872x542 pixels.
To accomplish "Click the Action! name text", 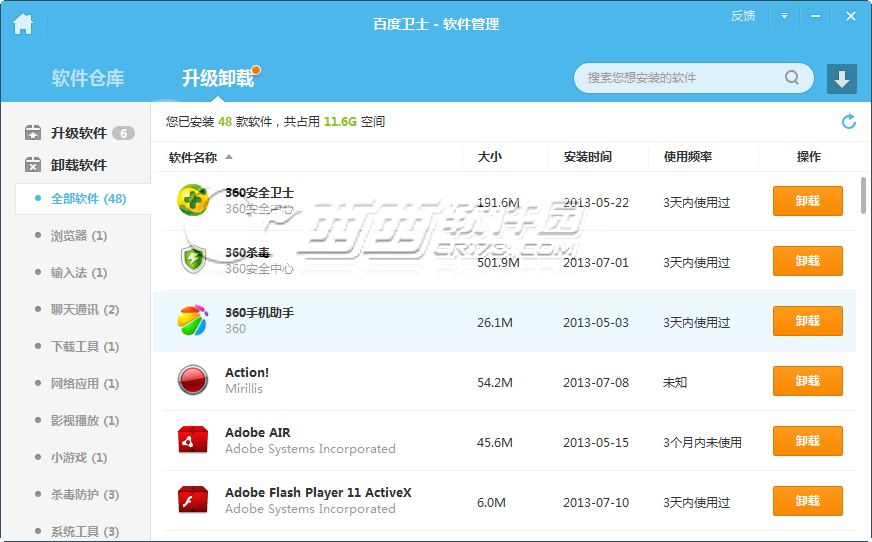I will [x=247, y=372].
